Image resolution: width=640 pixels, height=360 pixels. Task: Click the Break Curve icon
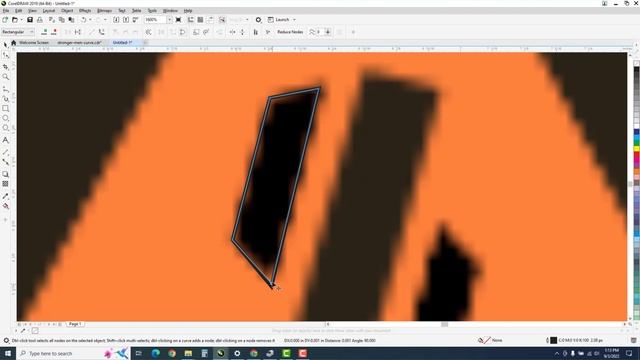(78, 32)
